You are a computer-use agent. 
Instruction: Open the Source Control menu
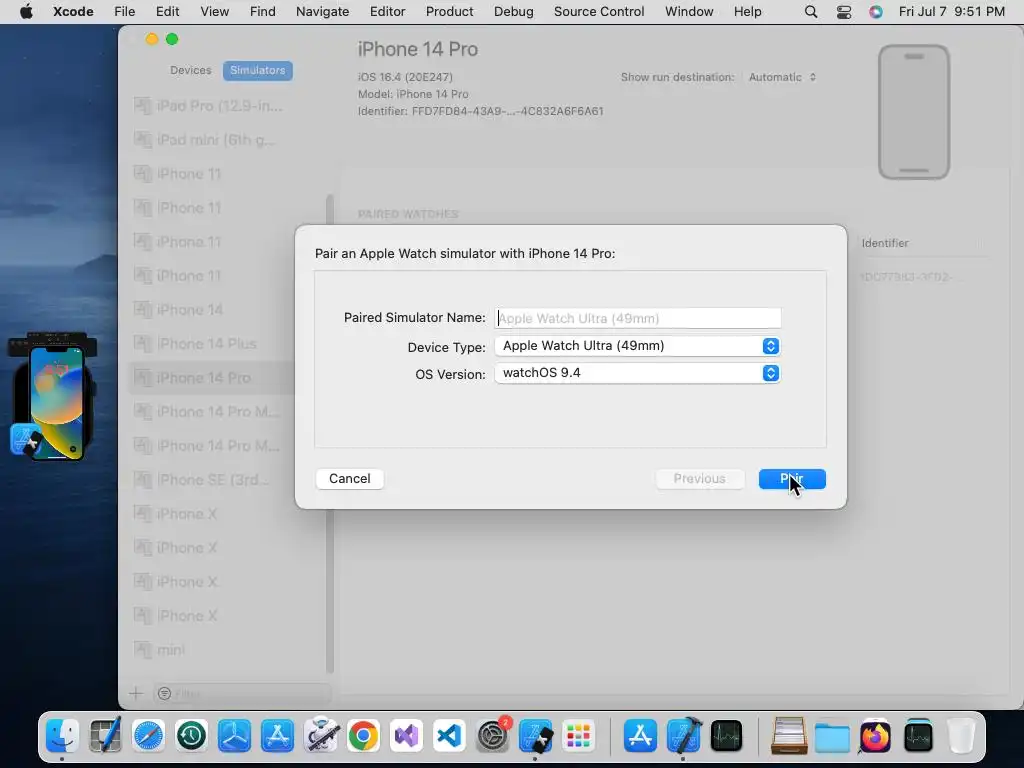coord(599,12)
